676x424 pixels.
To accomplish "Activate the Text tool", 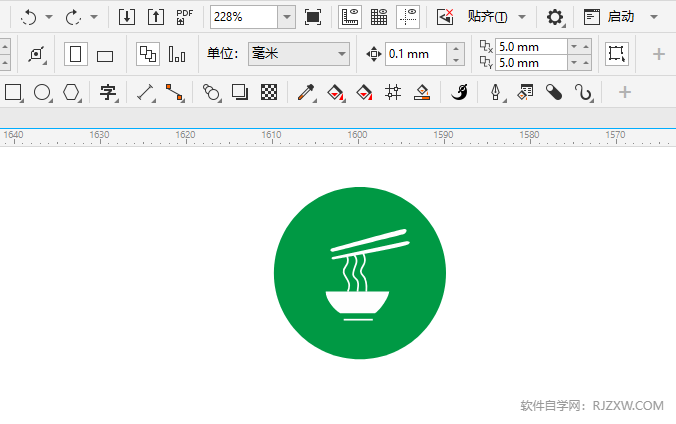I will pyautogui.click(x=108, y=93).
